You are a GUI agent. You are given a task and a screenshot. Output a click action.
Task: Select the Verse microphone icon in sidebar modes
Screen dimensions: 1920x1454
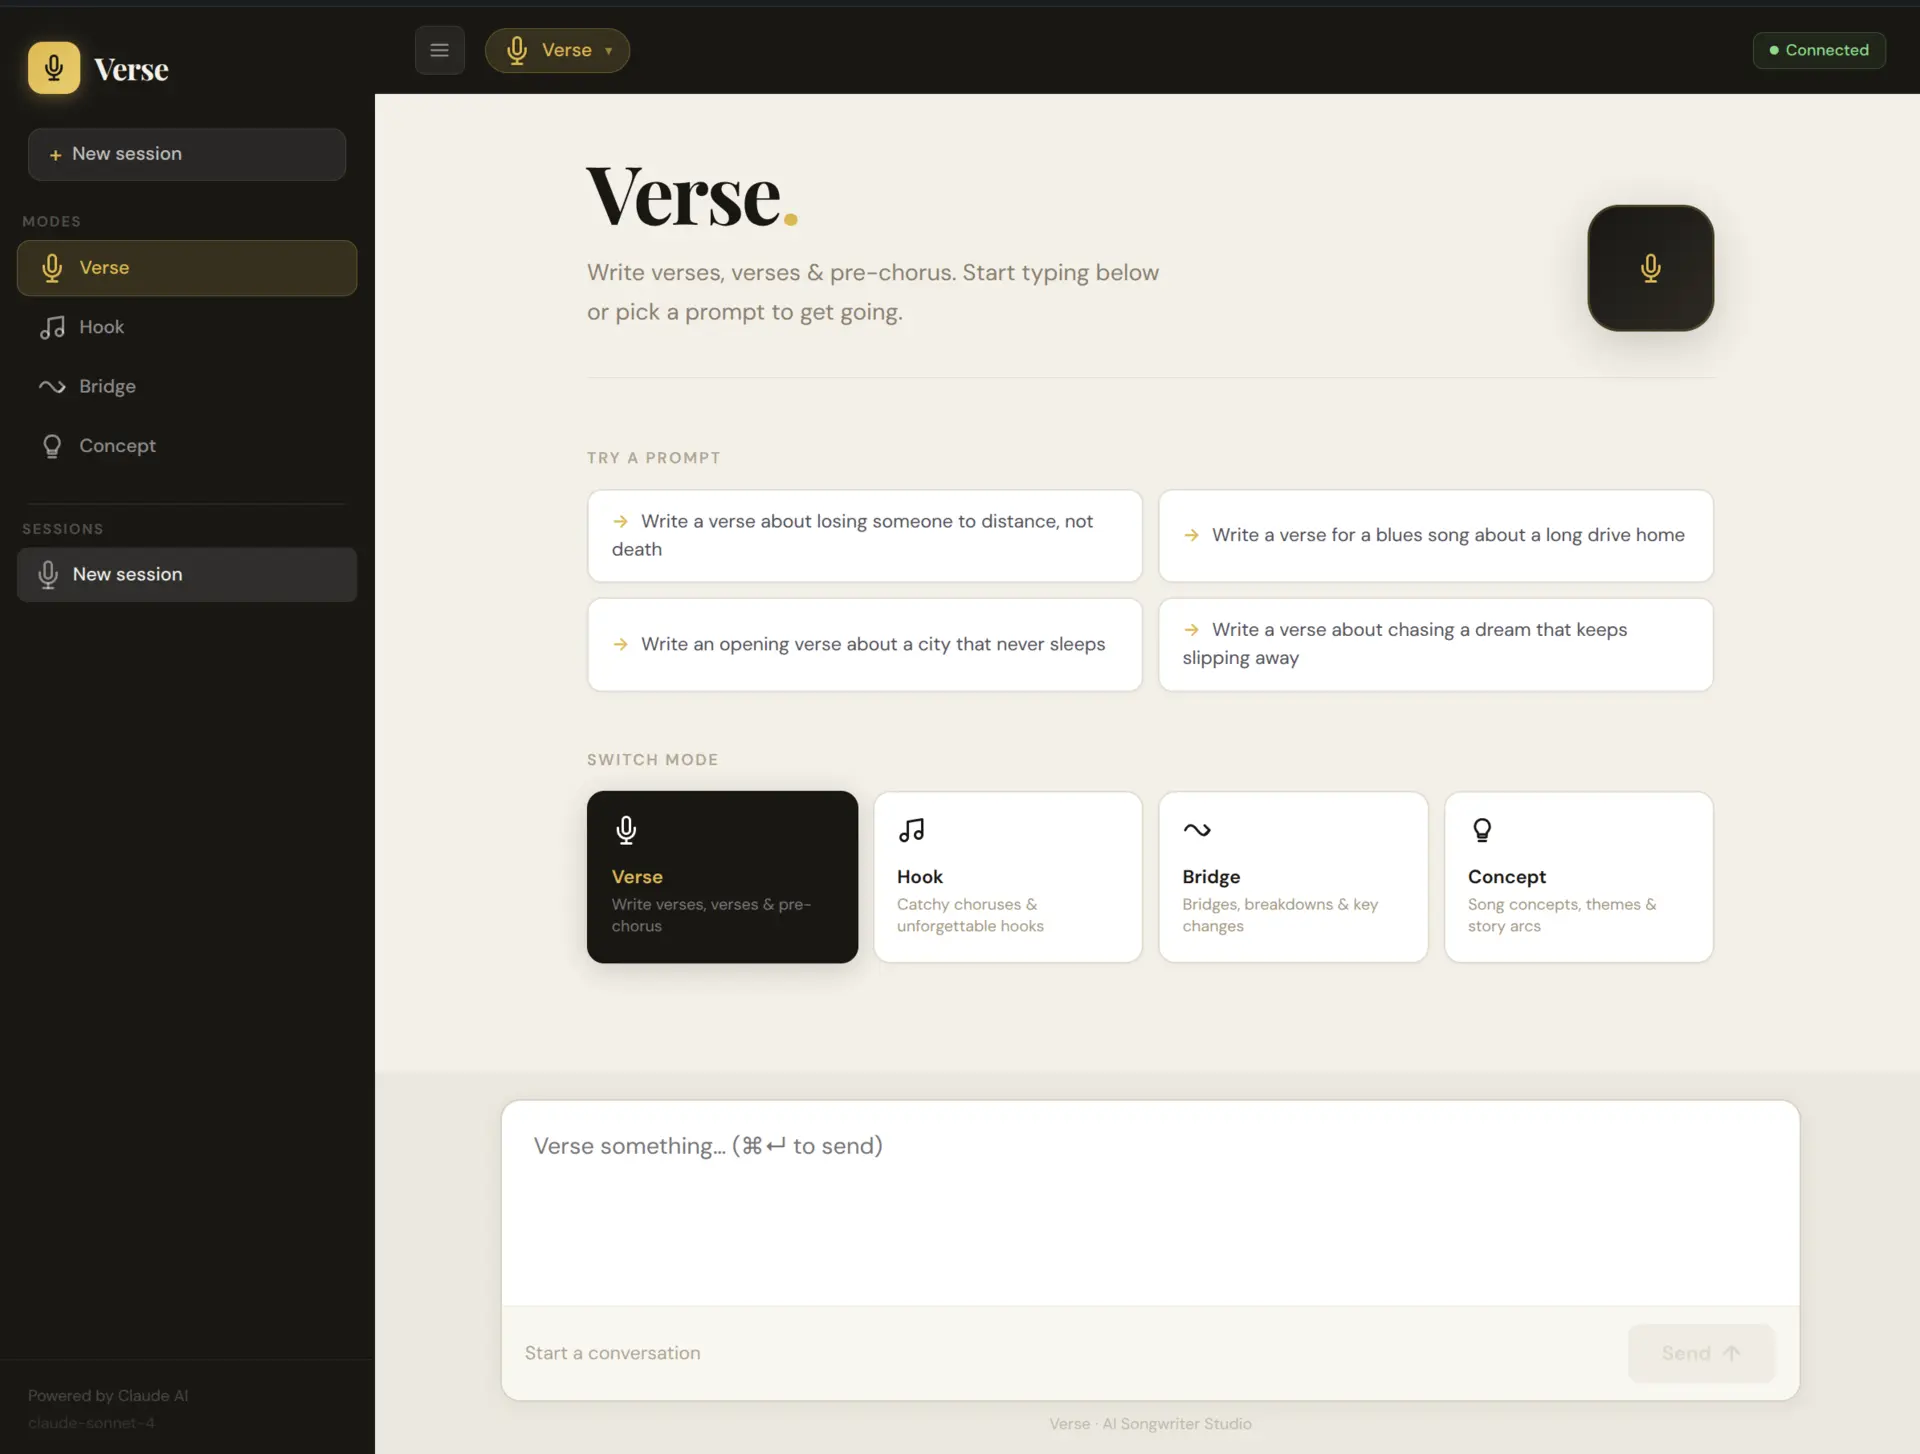[52, 267]
